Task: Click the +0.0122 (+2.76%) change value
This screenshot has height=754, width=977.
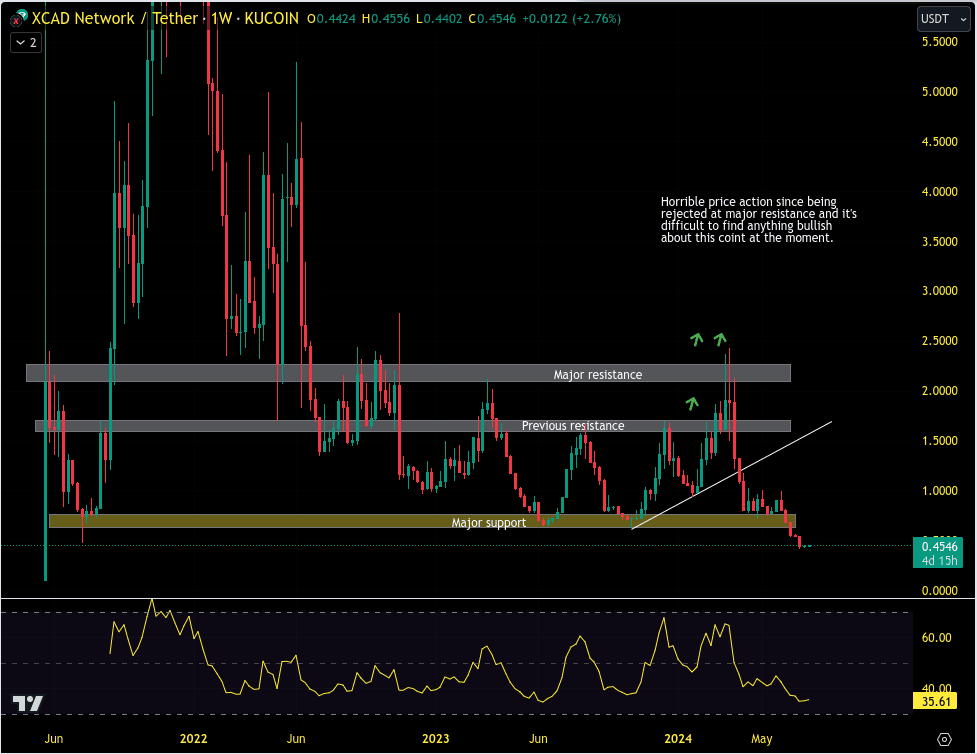Action: [571, 19]
